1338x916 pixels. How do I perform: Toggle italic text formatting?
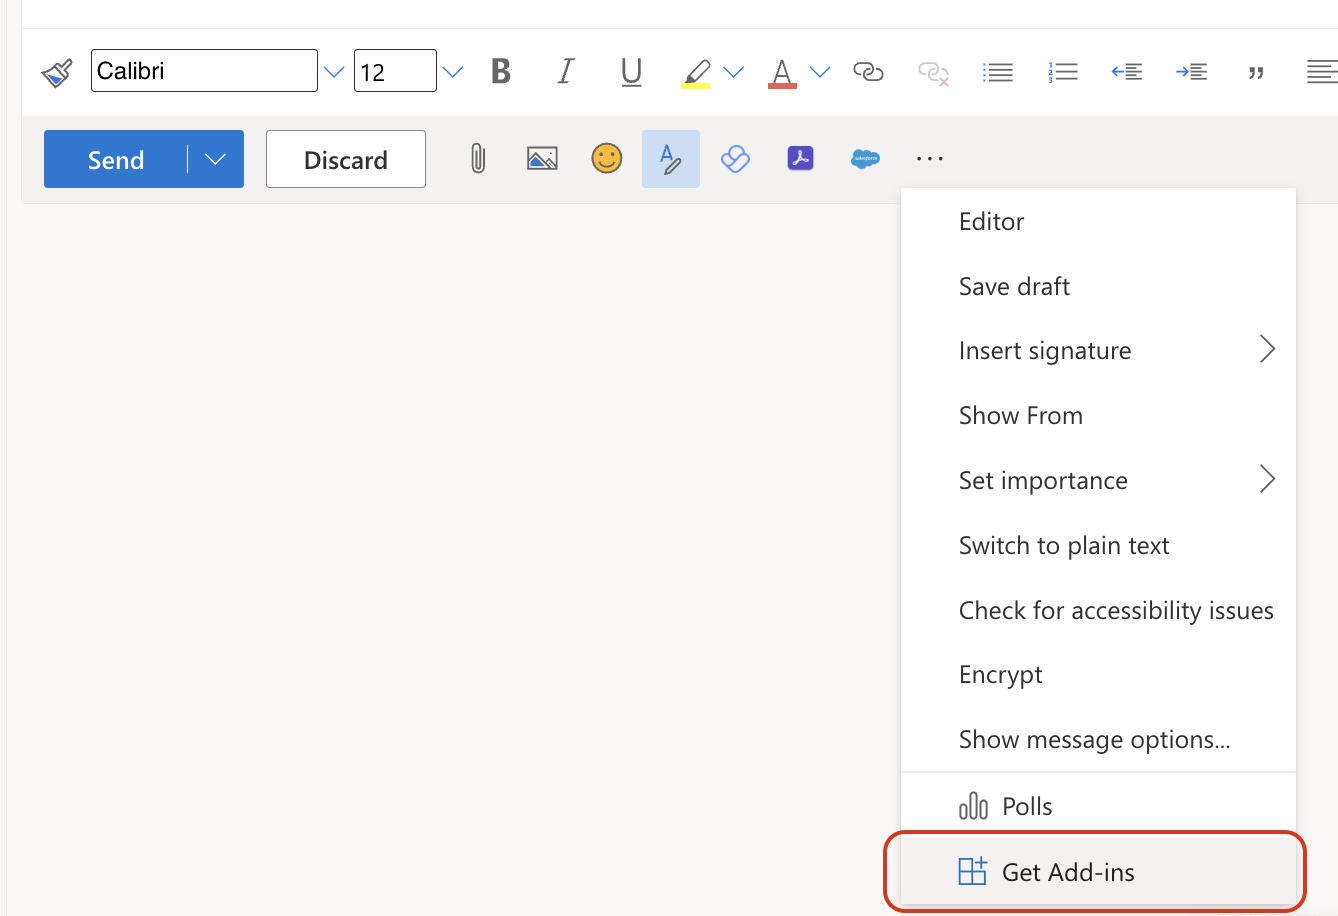(566, 72)
